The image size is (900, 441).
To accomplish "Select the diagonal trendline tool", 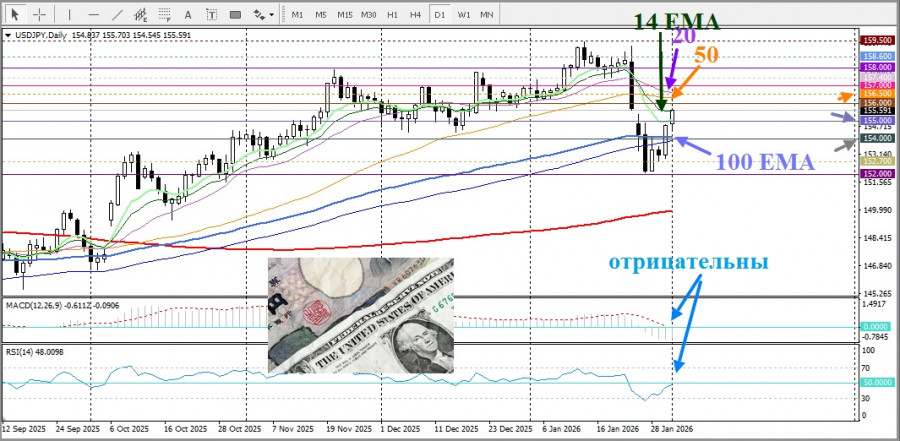I will 117,15.
